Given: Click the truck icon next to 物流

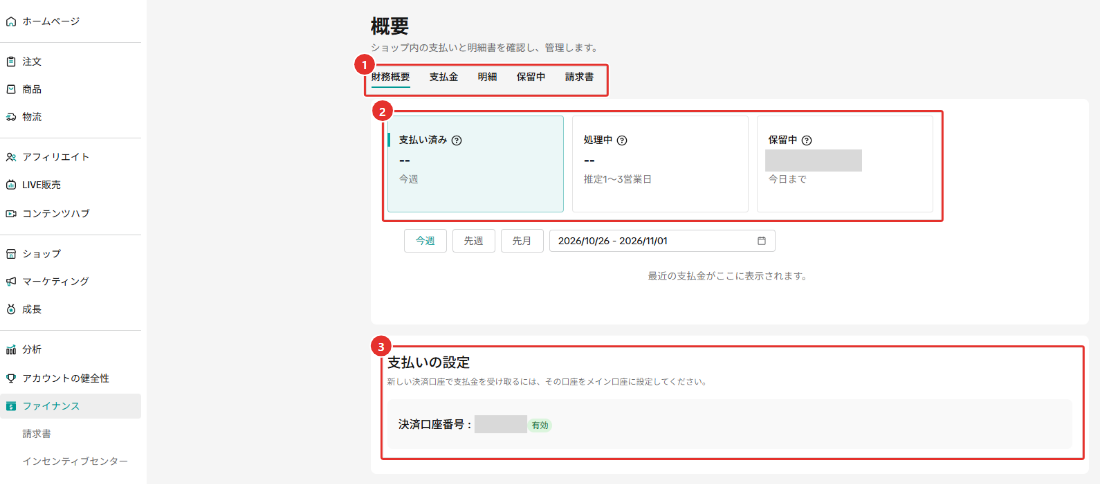Looking at the screenshot, I should tap(11, 117).
